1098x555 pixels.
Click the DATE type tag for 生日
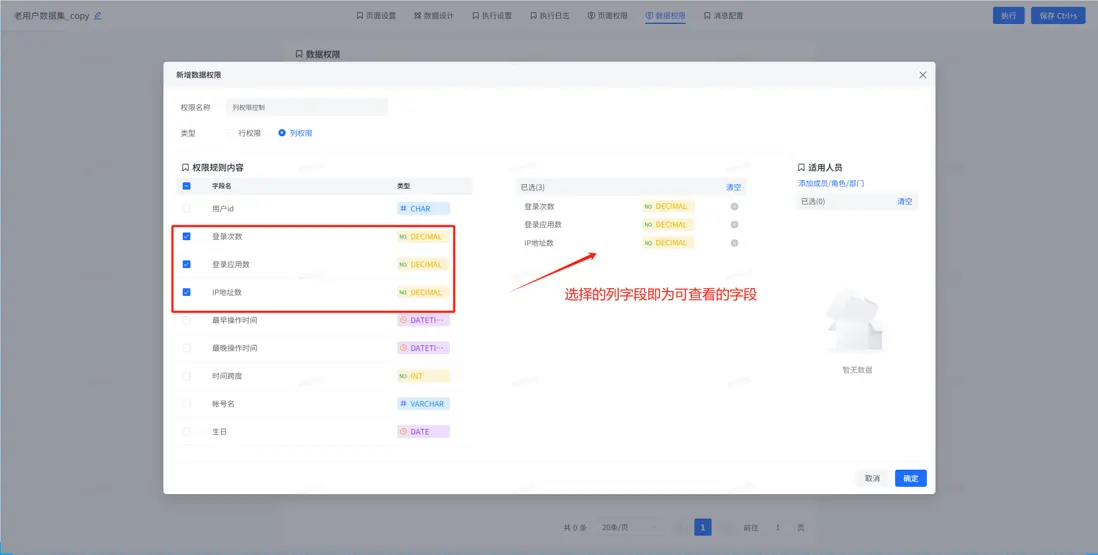(x=423, y=432)
